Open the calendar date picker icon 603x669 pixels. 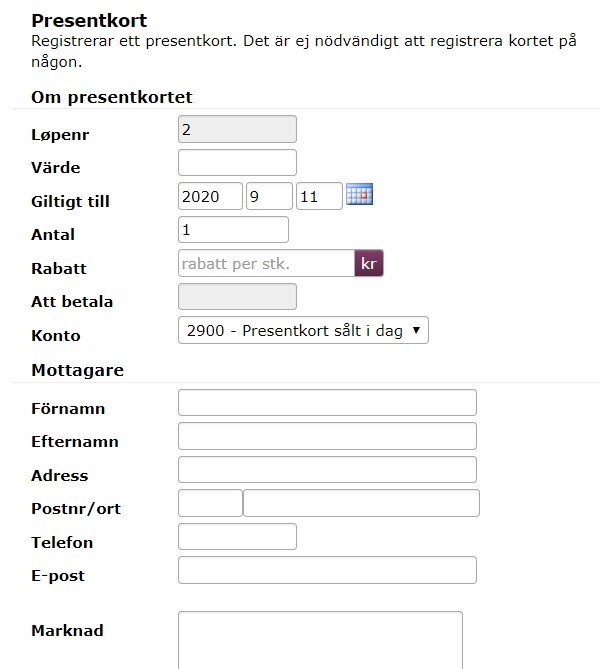[x=359, y=195]
